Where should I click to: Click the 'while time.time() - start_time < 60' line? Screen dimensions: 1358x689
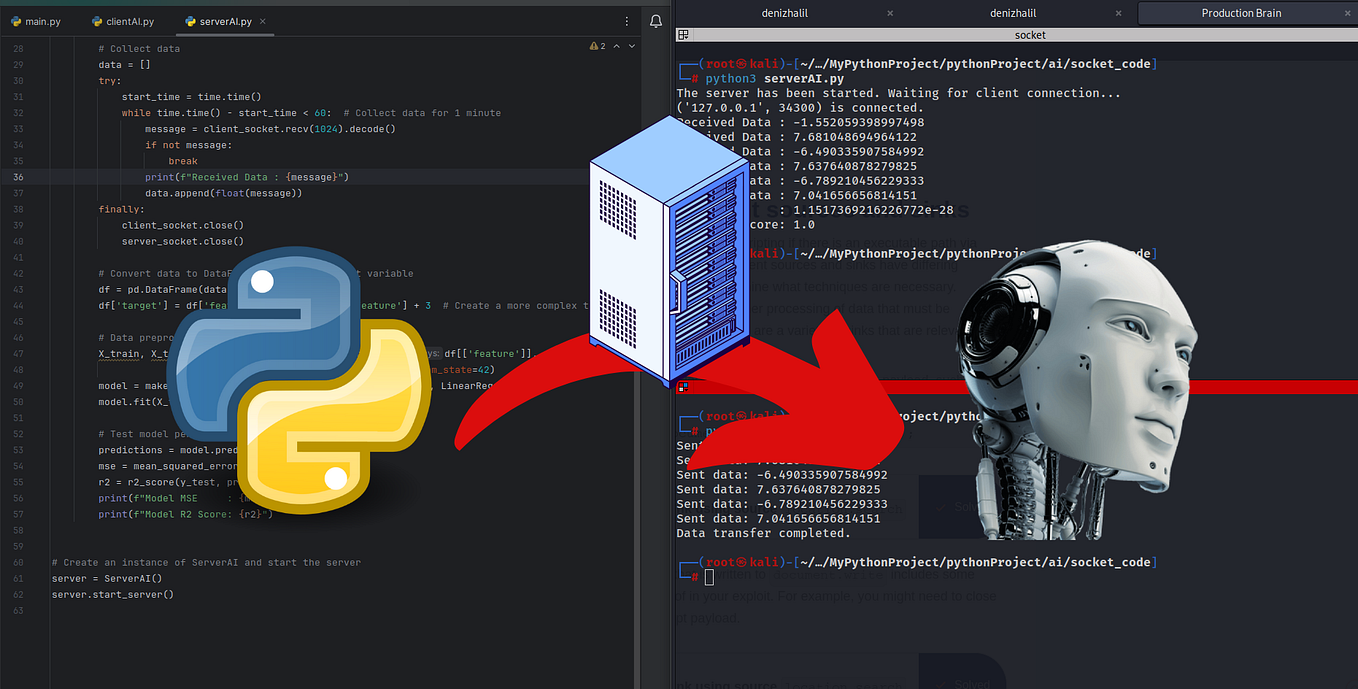pos(311,113)
